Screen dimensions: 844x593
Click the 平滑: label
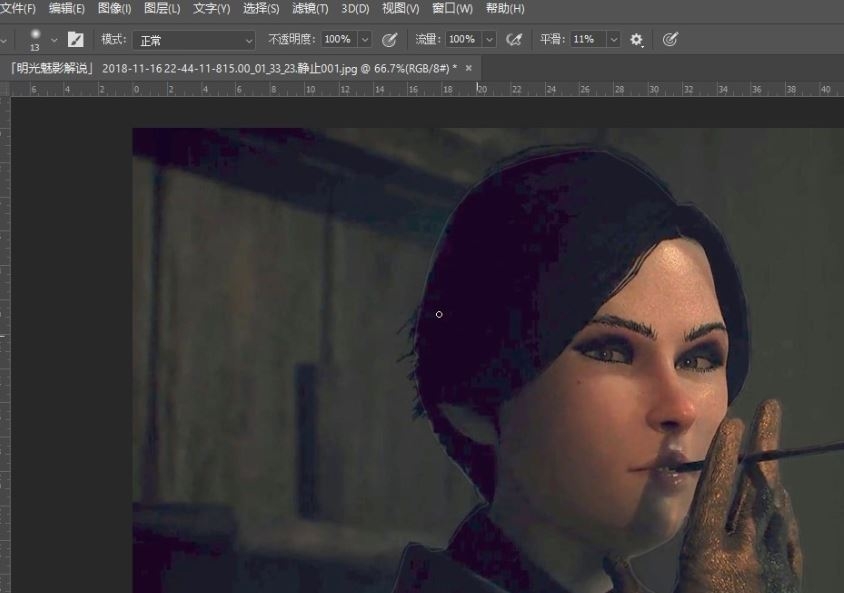552,39
